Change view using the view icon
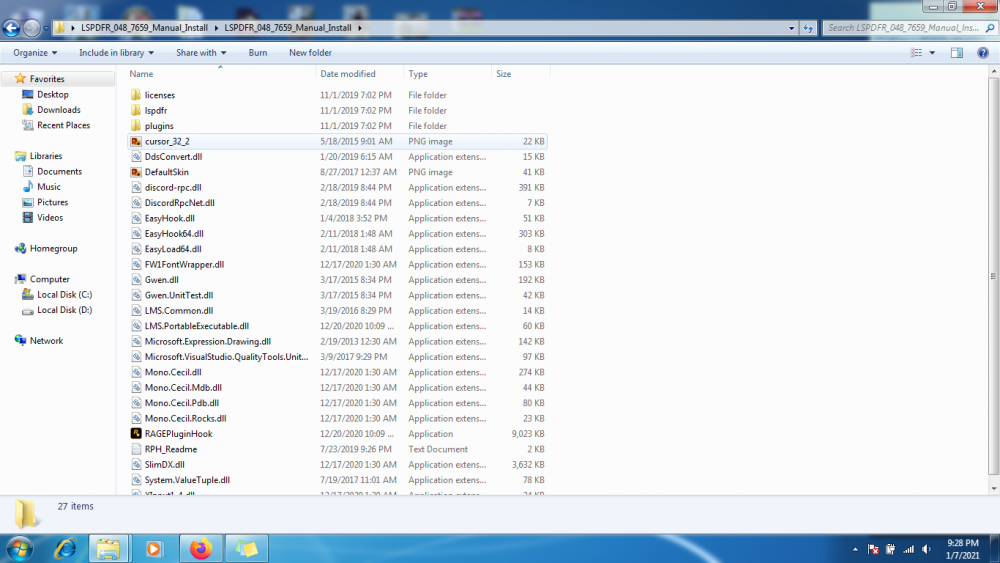The image size is (1000, 563). [x=916, y=53]
